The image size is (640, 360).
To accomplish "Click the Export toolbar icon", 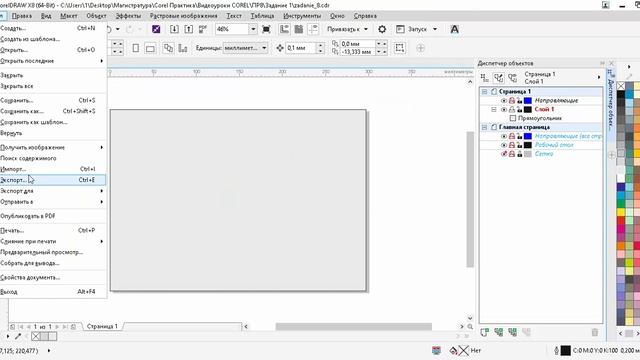I will (189, 29).
